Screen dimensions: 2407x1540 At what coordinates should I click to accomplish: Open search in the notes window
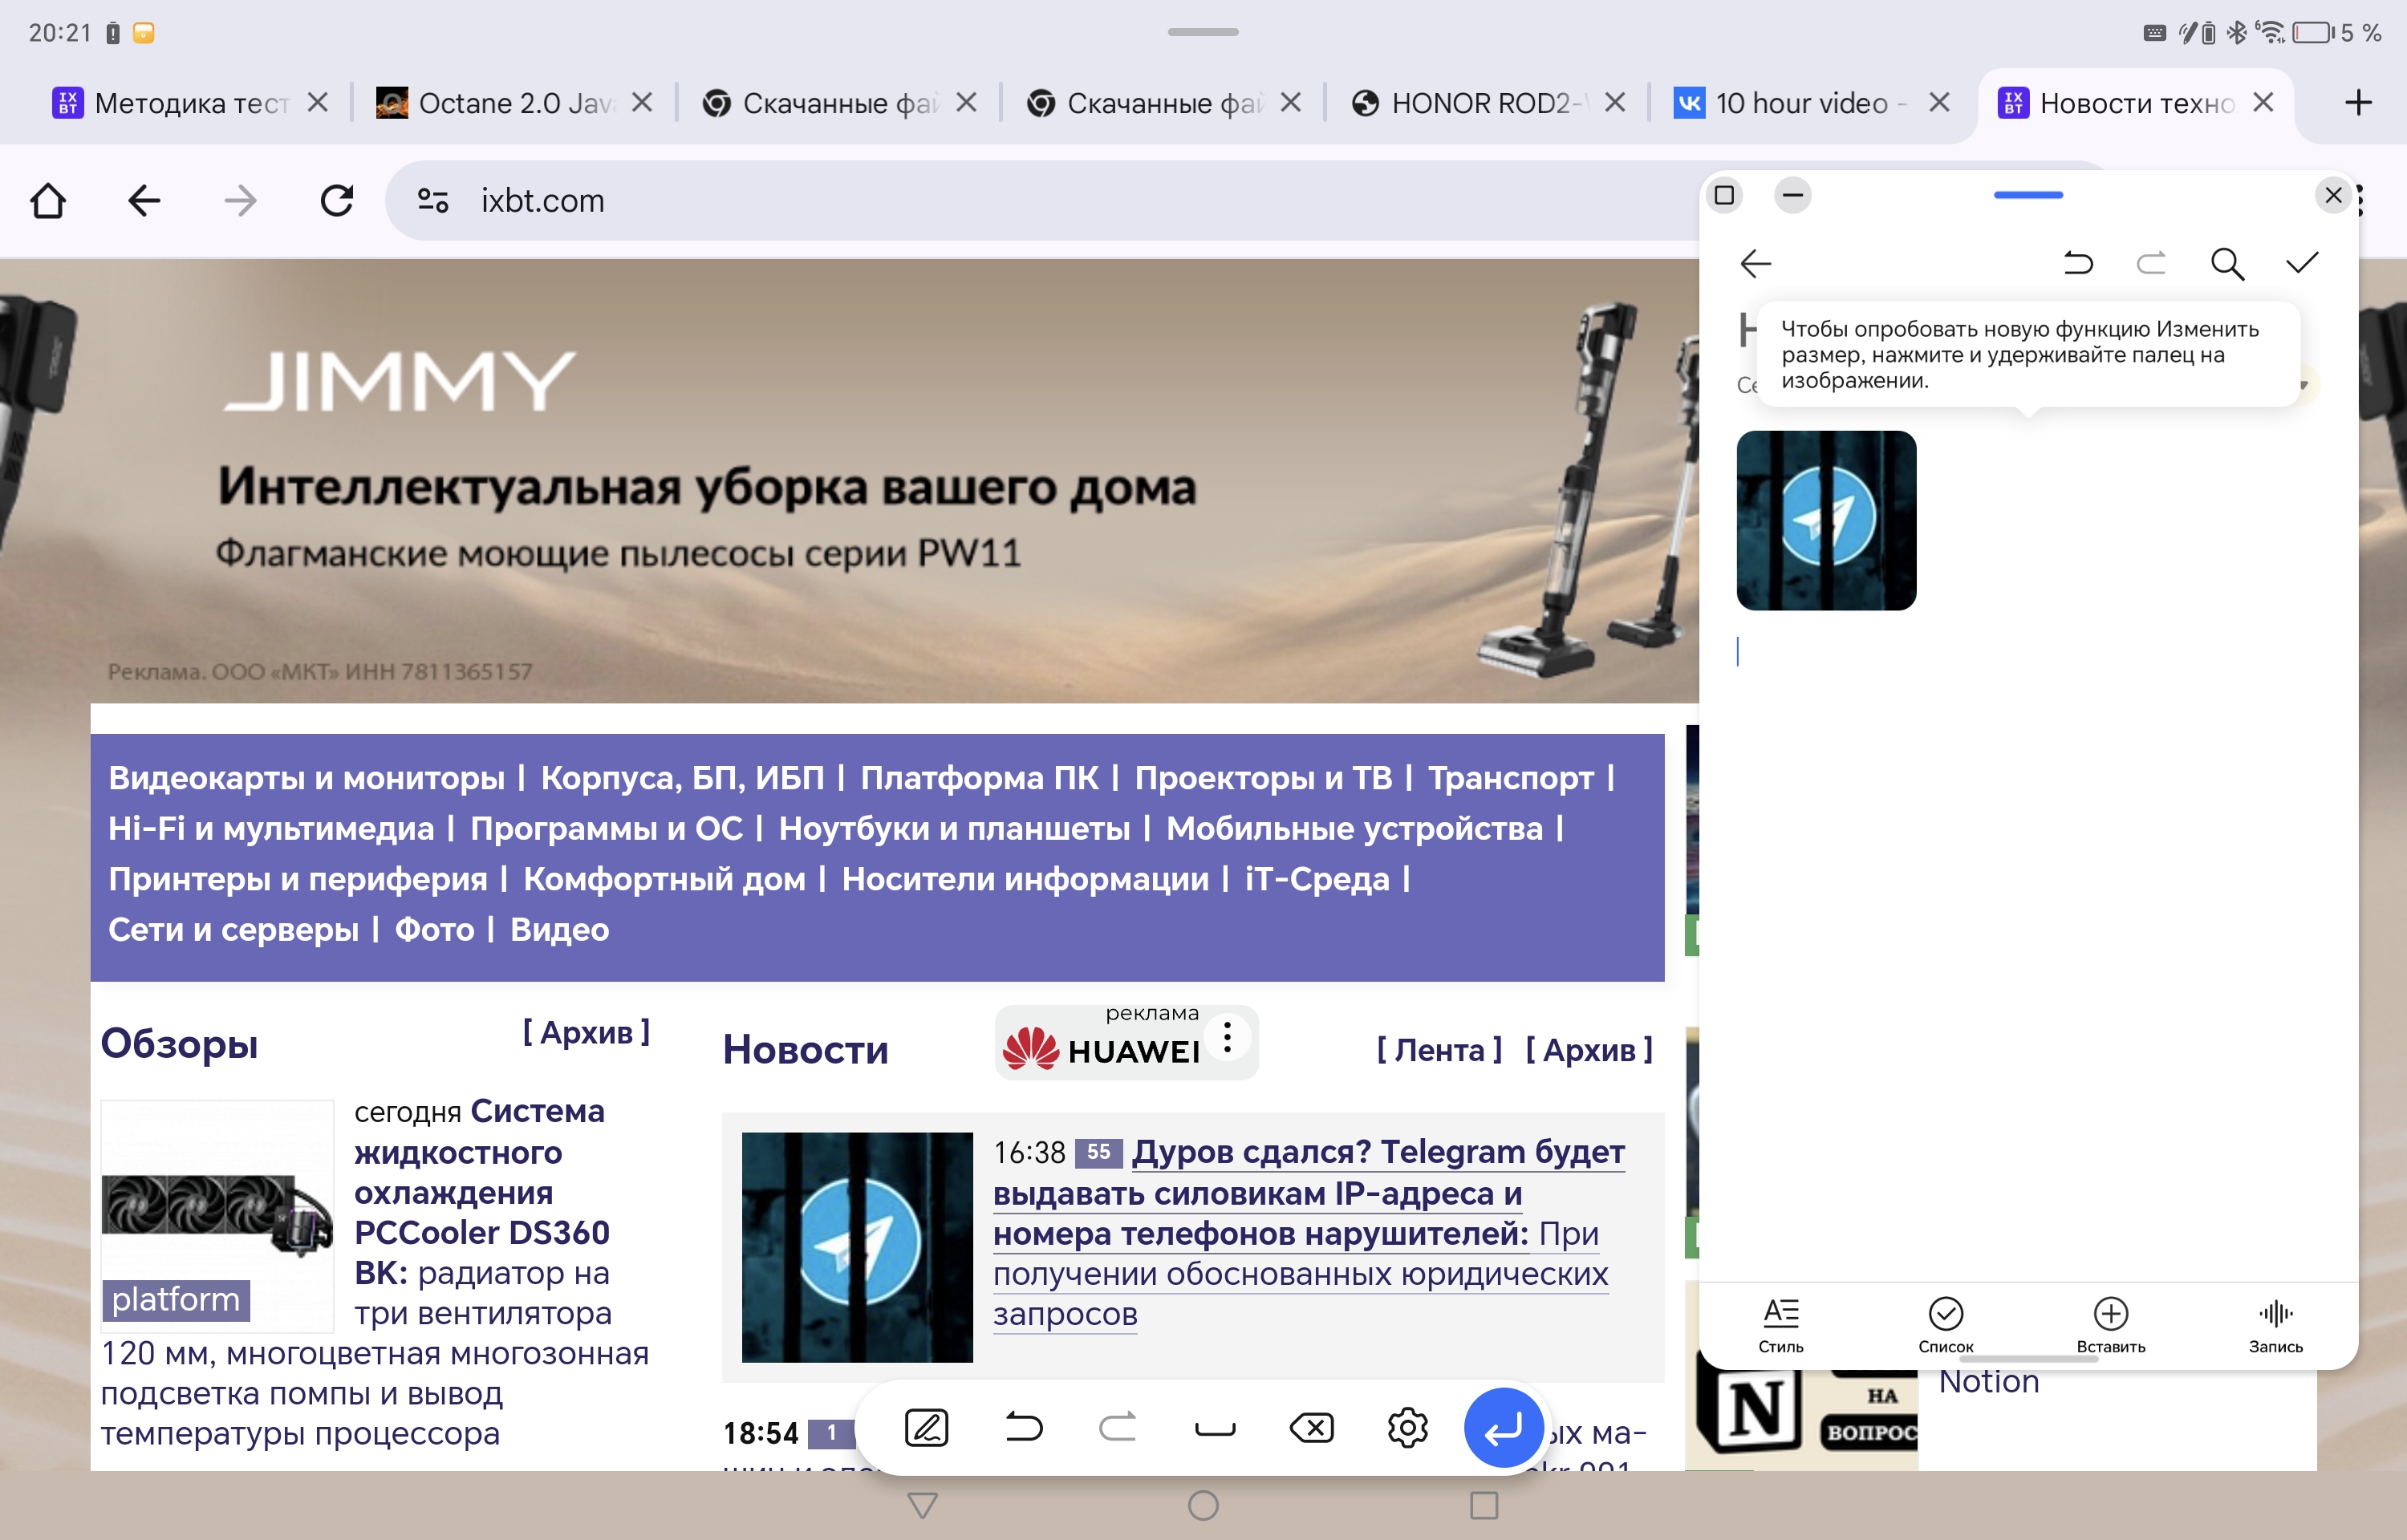pyautogui.click(x=2226, y=264)
